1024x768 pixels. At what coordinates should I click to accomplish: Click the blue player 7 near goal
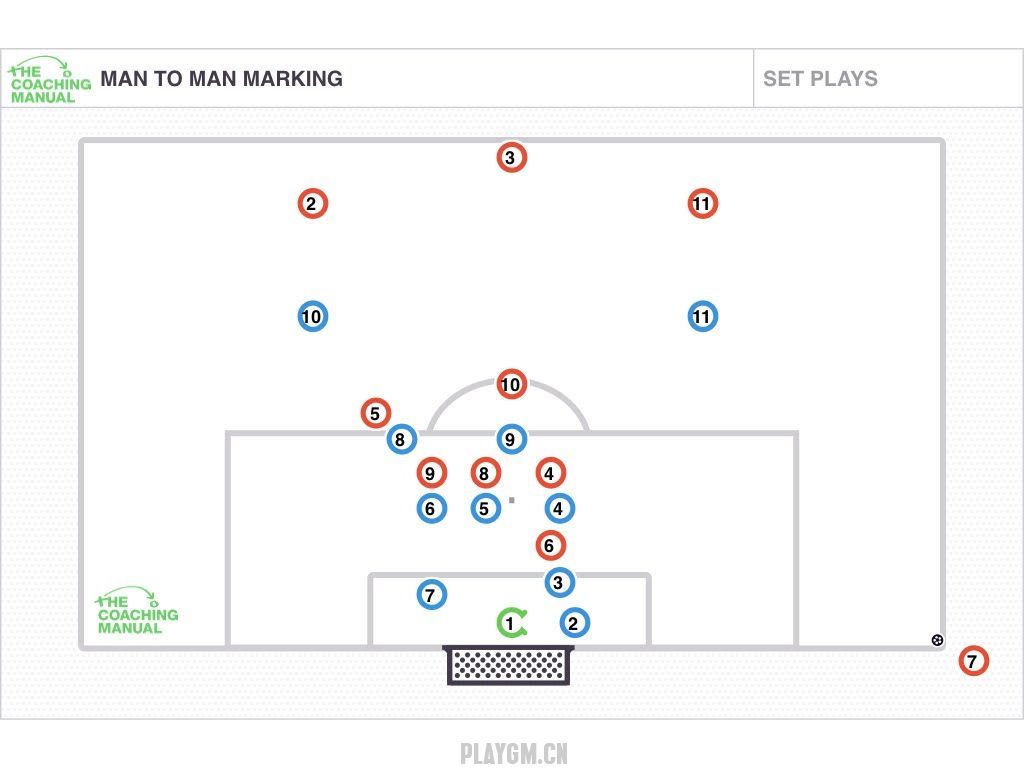tap(431, 595)
